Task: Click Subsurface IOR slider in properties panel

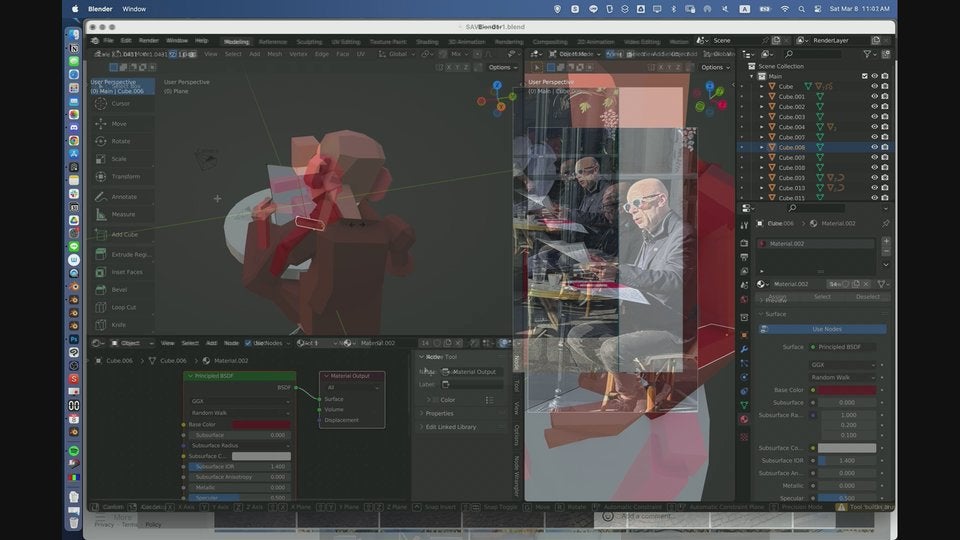Action: coord(847,460)
